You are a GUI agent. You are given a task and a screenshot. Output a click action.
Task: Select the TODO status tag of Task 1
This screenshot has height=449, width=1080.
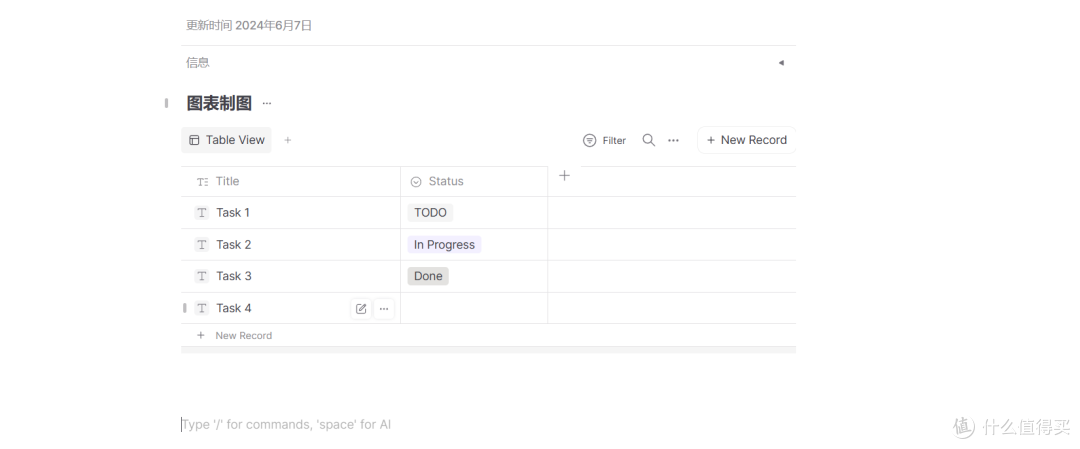click(x=430, y=213)
